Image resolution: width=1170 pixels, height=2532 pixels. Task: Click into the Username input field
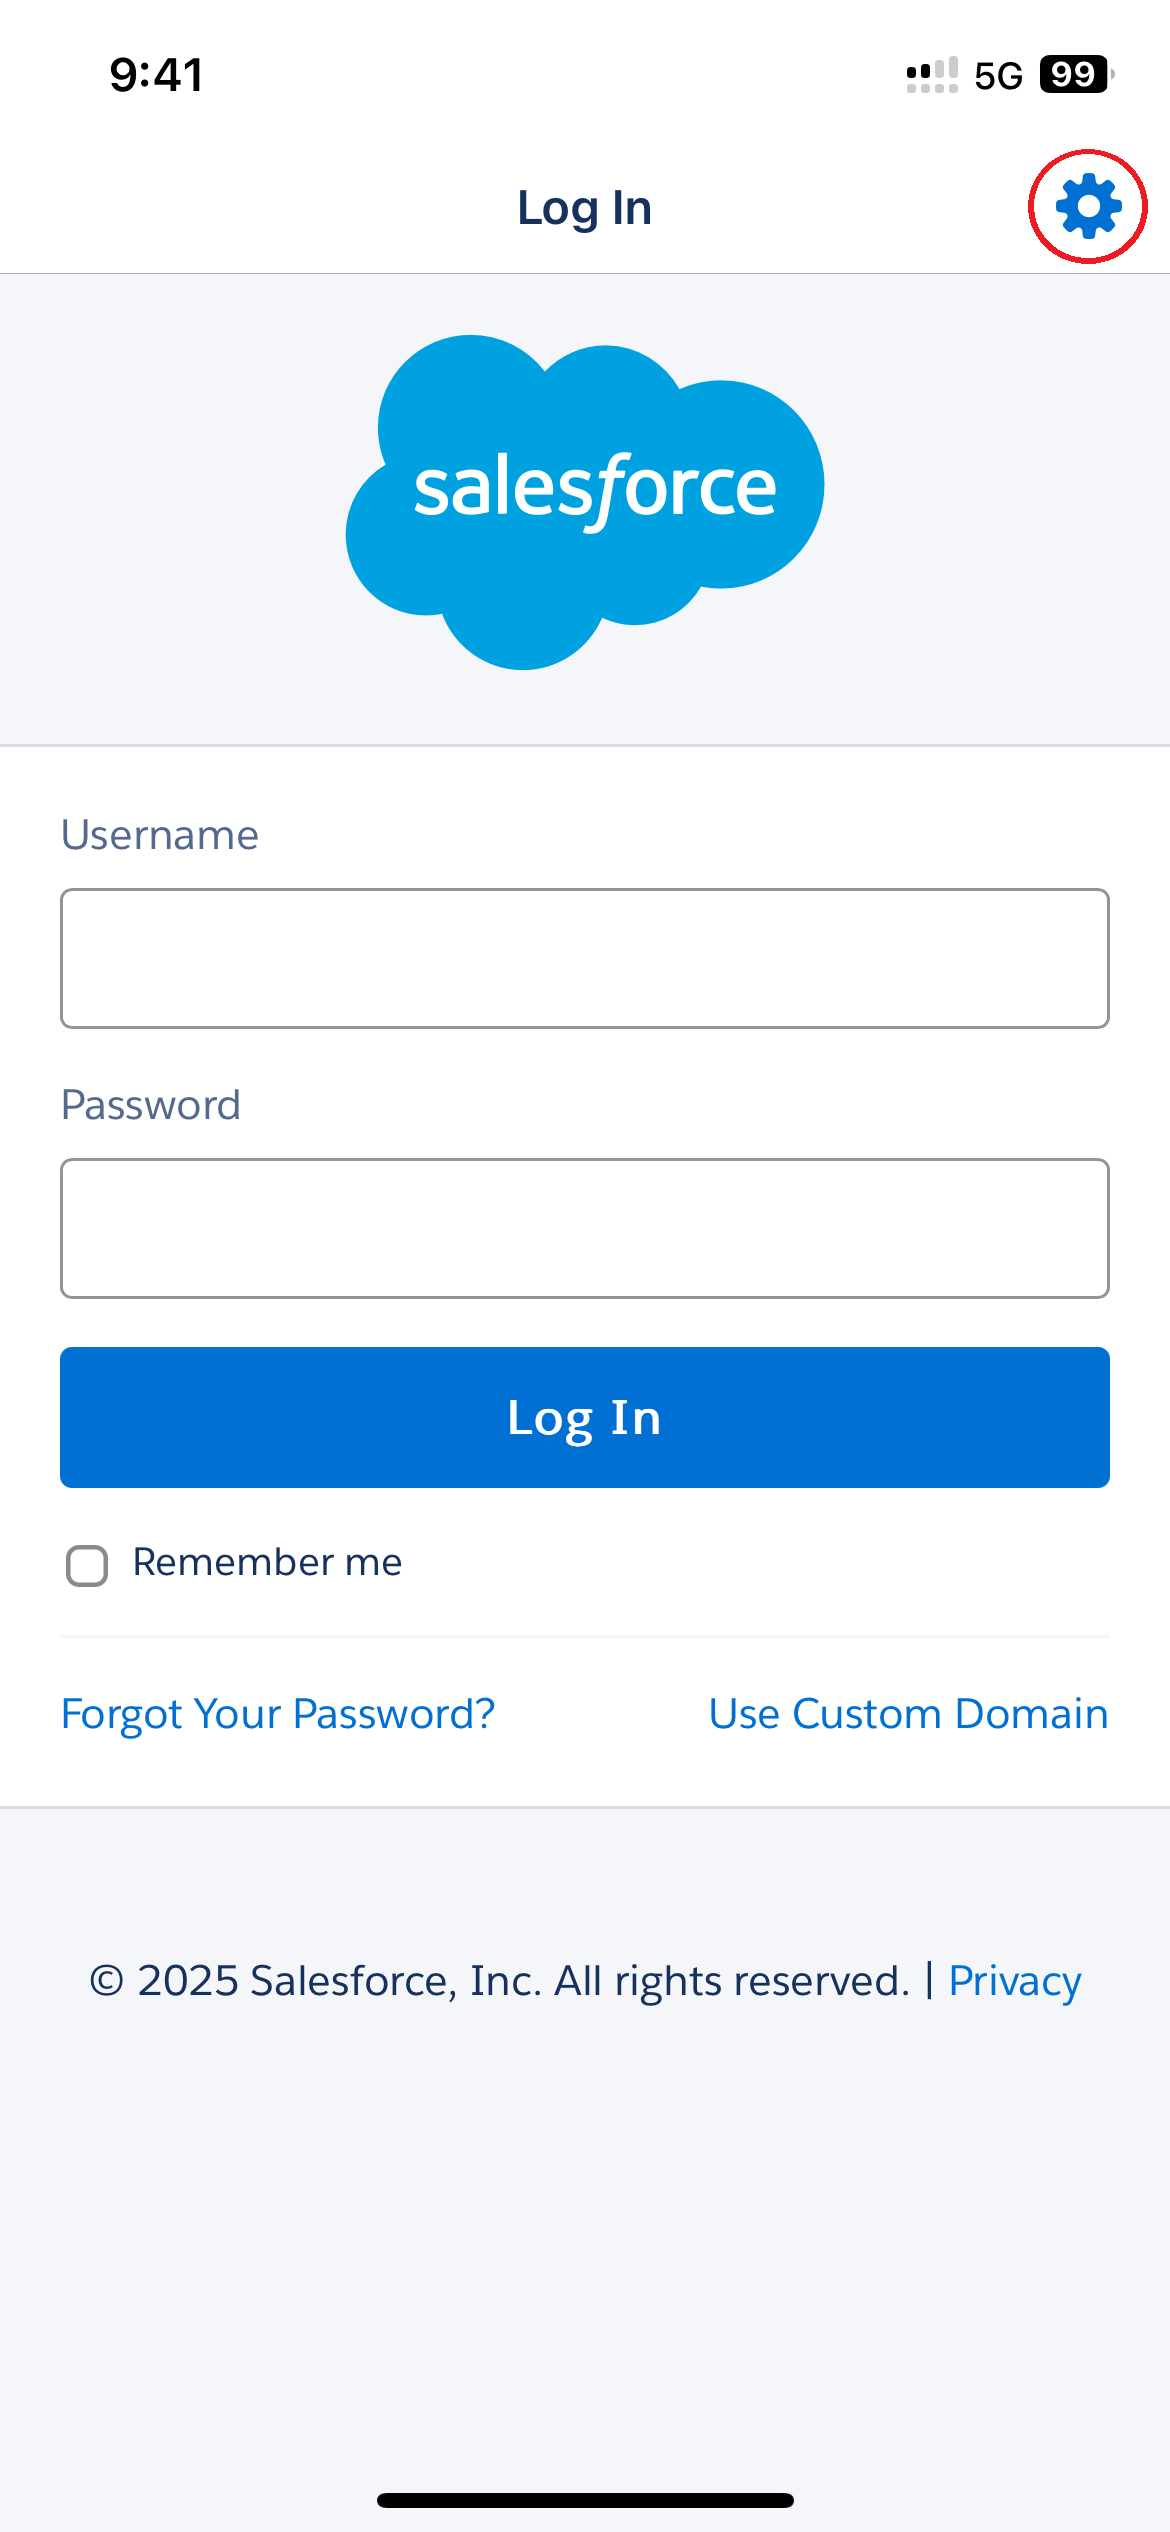click(x=585, y=958)
